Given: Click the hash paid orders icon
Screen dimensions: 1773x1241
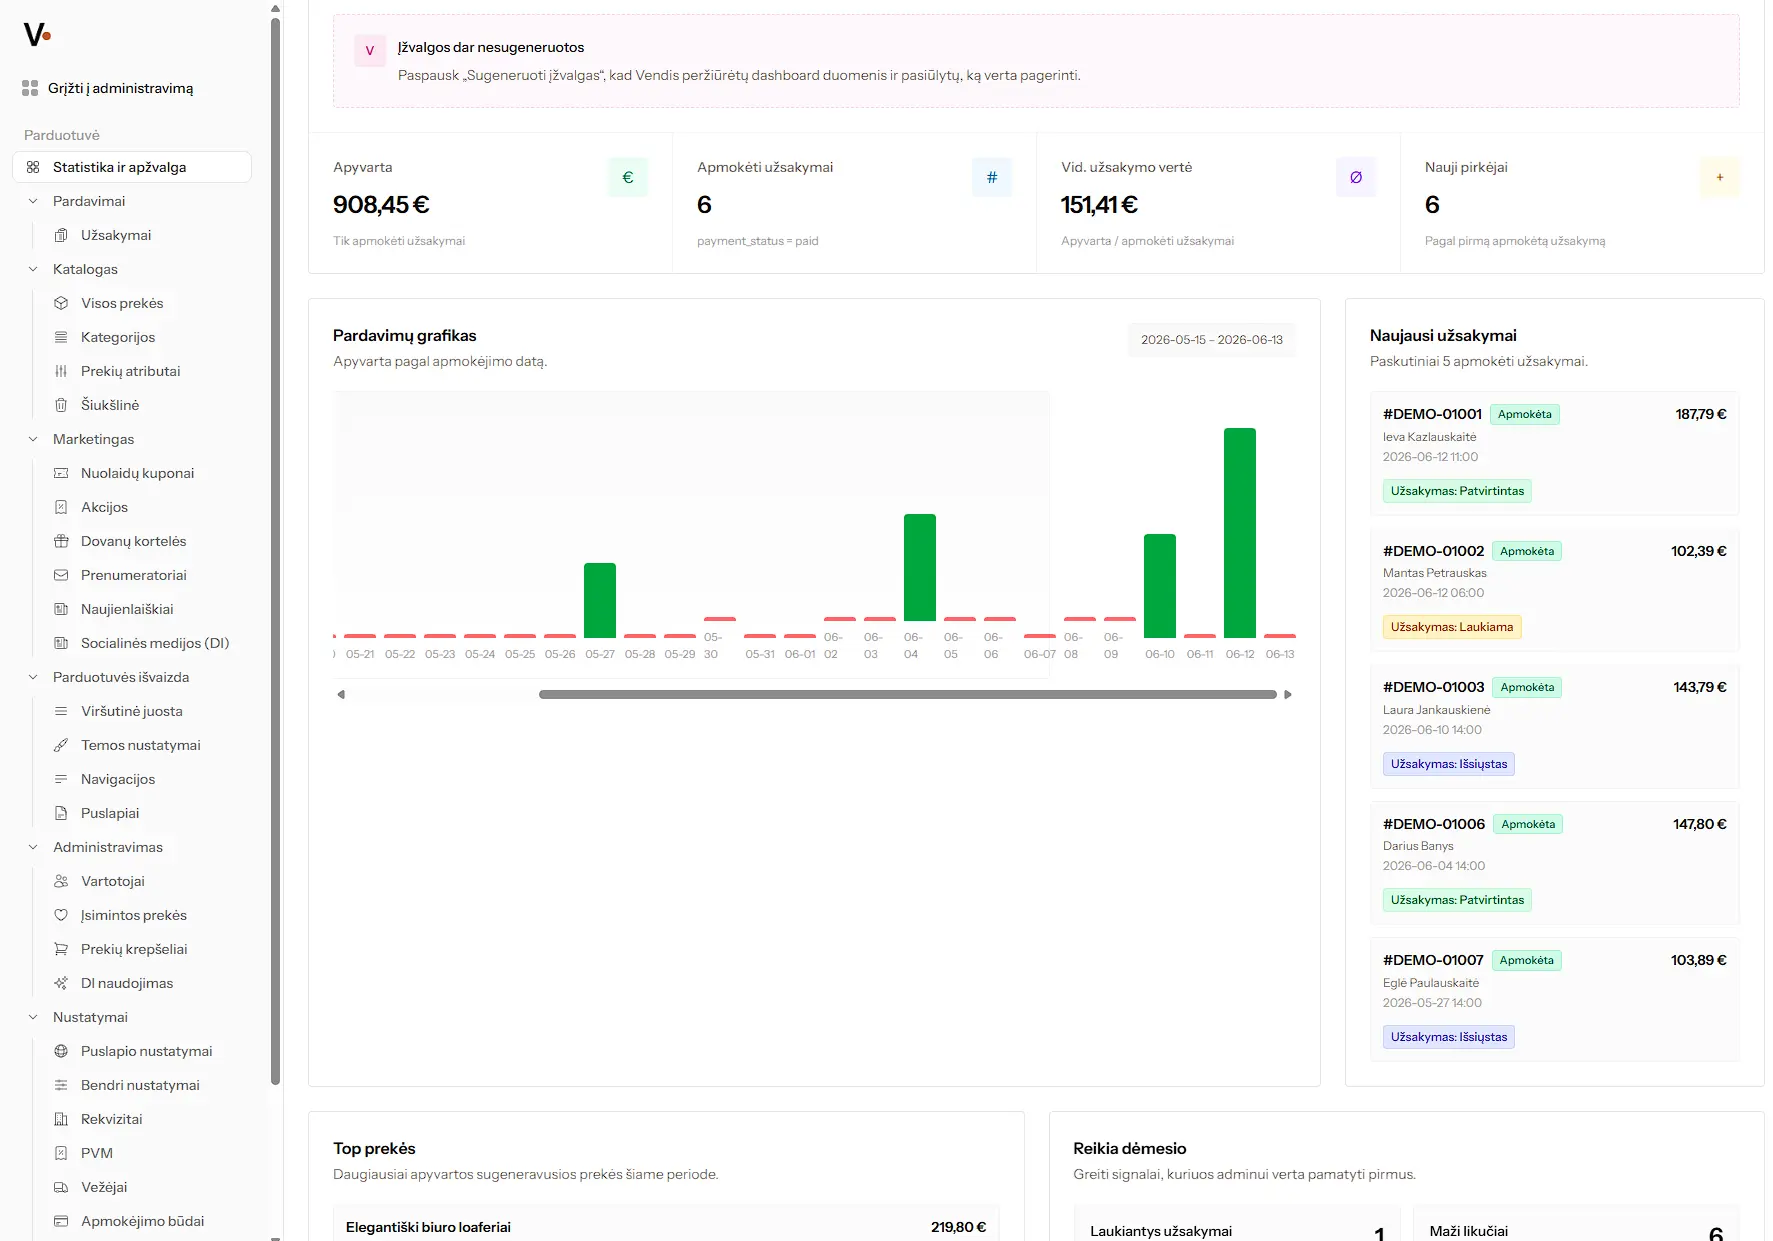Looking at the screenshot, I should [x=992, y=177].
